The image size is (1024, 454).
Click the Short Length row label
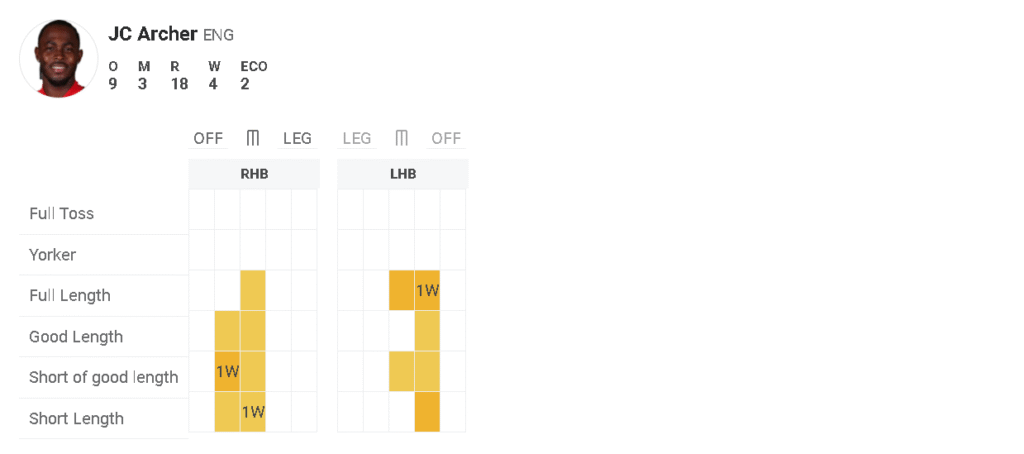[77, 418]
